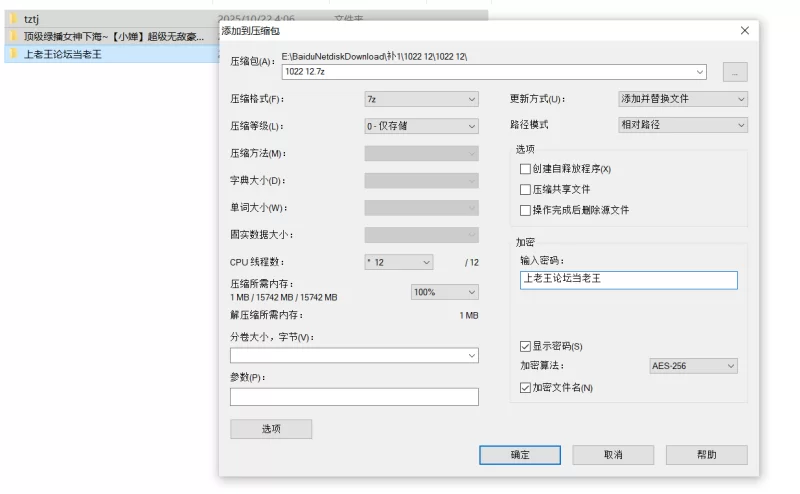This screenshot has width=800, height=494.
Task: Open the 压缩格式 dropdown showing 7z
Action: pos(421,99)
